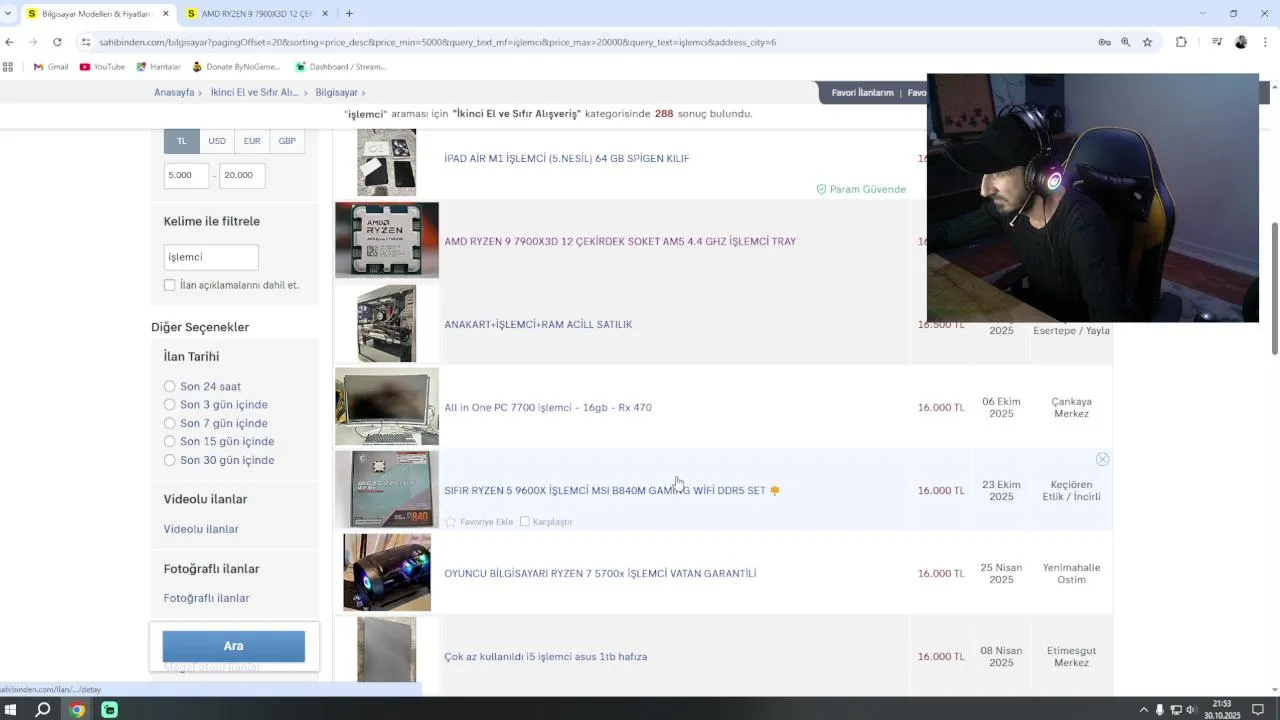
Task: Click the MSI B840 motherboard thumbnail
Action: pos(387,489)
